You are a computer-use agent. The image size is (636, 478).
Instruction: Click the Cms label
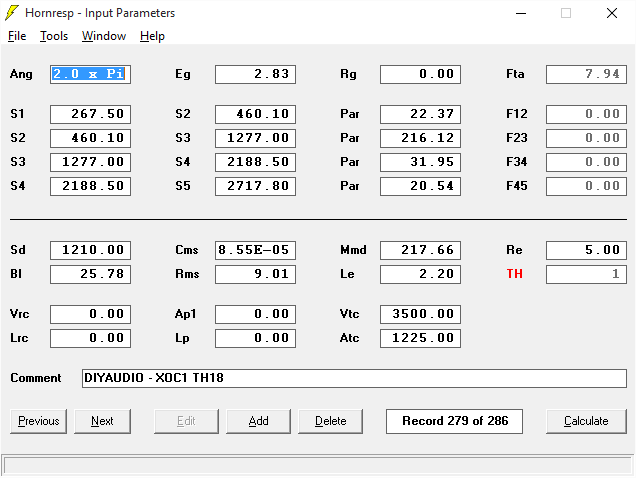pyautogui.click(x=187, y=250)
